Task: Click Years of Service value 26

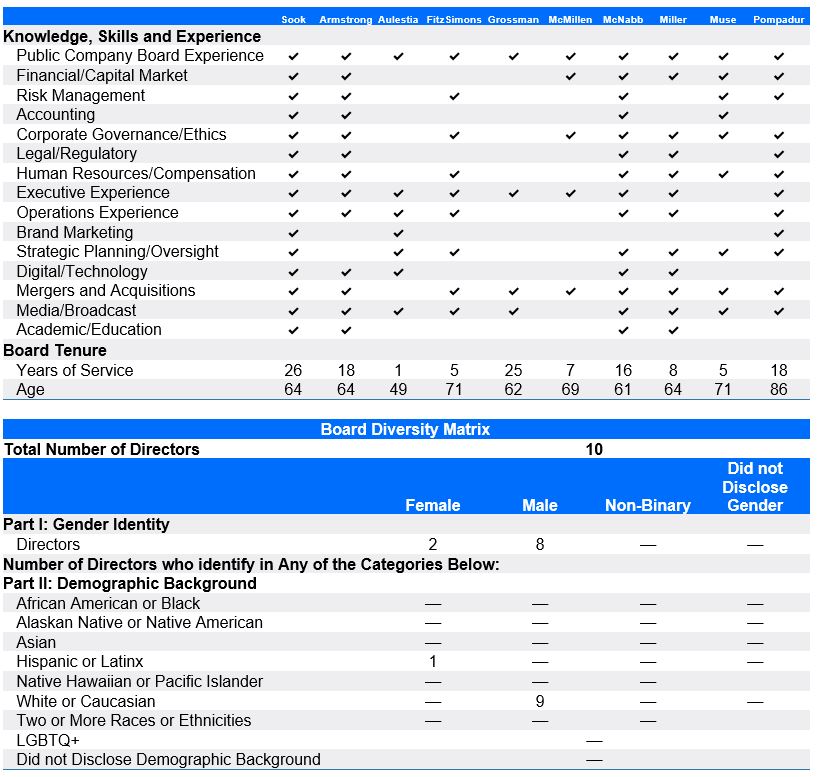Action: tap(293, 370)
